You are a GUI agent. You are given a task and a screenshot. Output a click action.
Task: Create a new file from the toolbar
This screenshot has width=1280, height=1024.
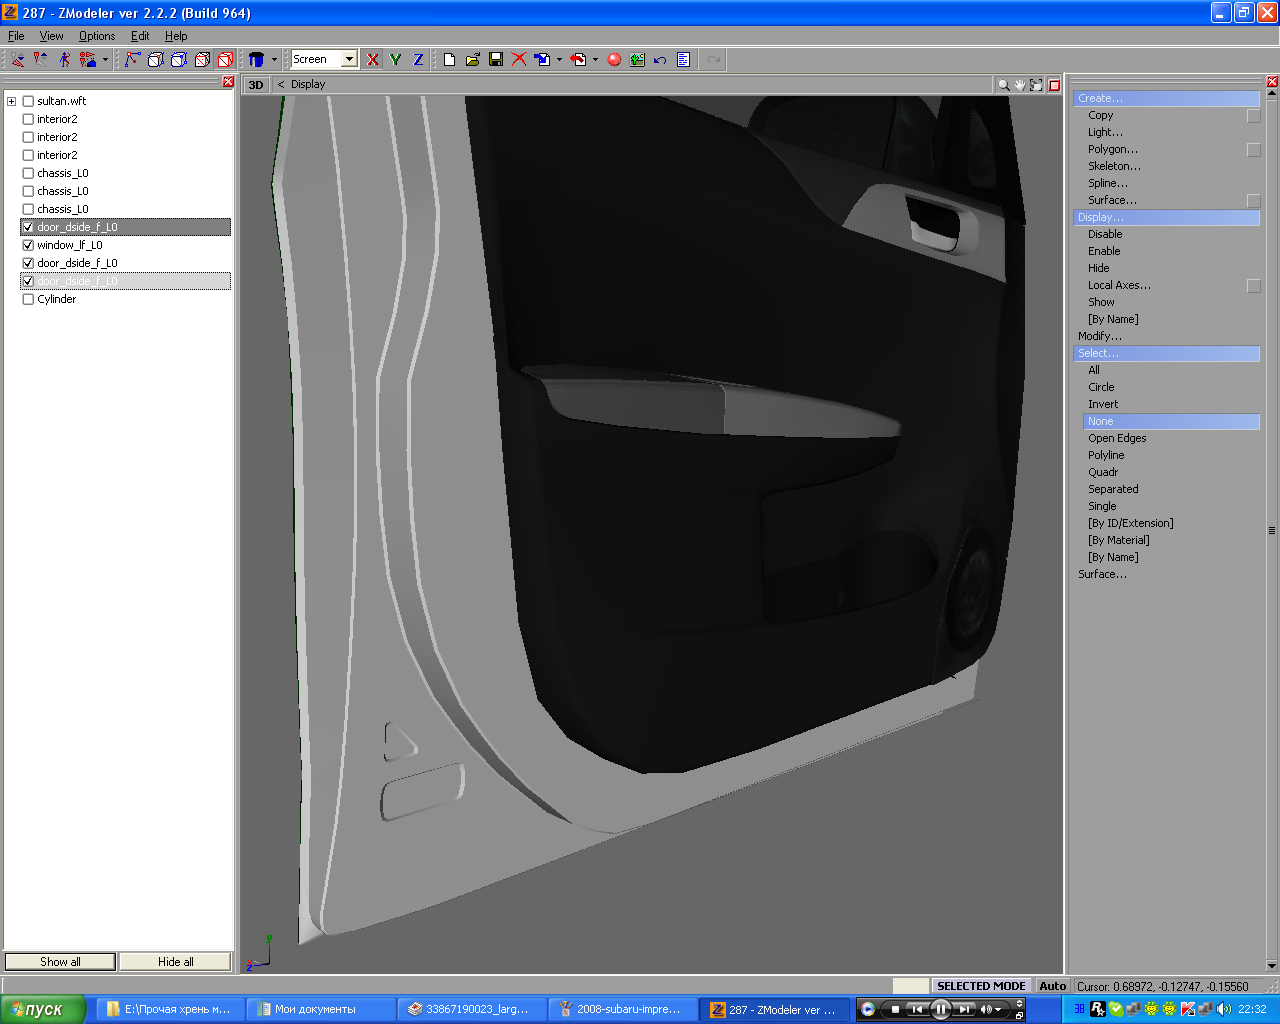point(450,60)
